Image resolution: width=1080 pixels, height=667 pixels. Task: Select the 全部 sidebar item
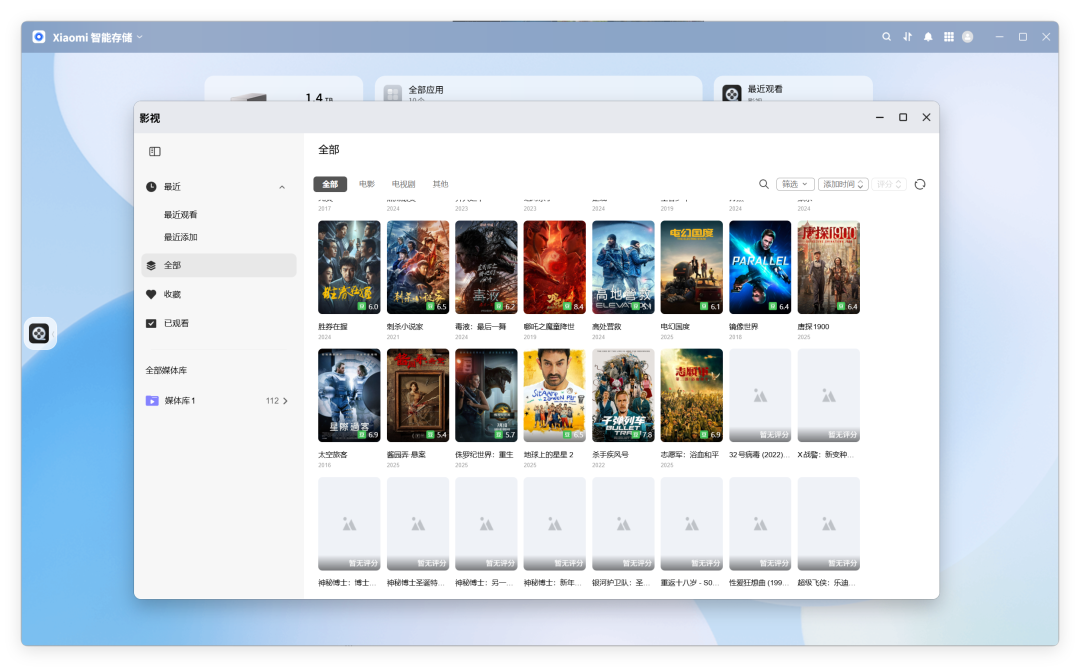219,265
